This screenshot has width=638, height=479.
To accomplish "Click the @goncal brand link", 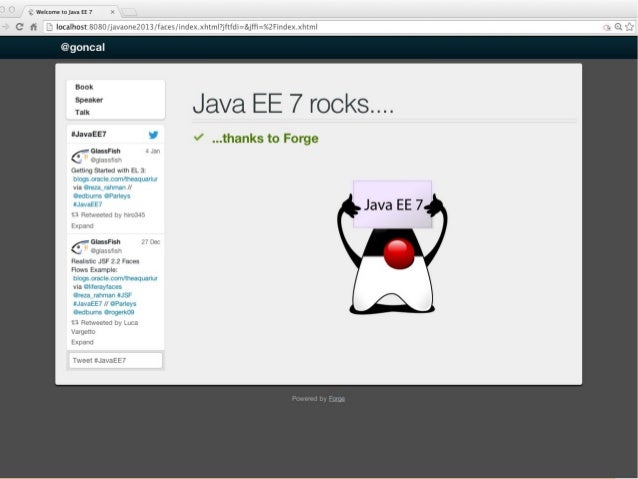I will point(83,47).
